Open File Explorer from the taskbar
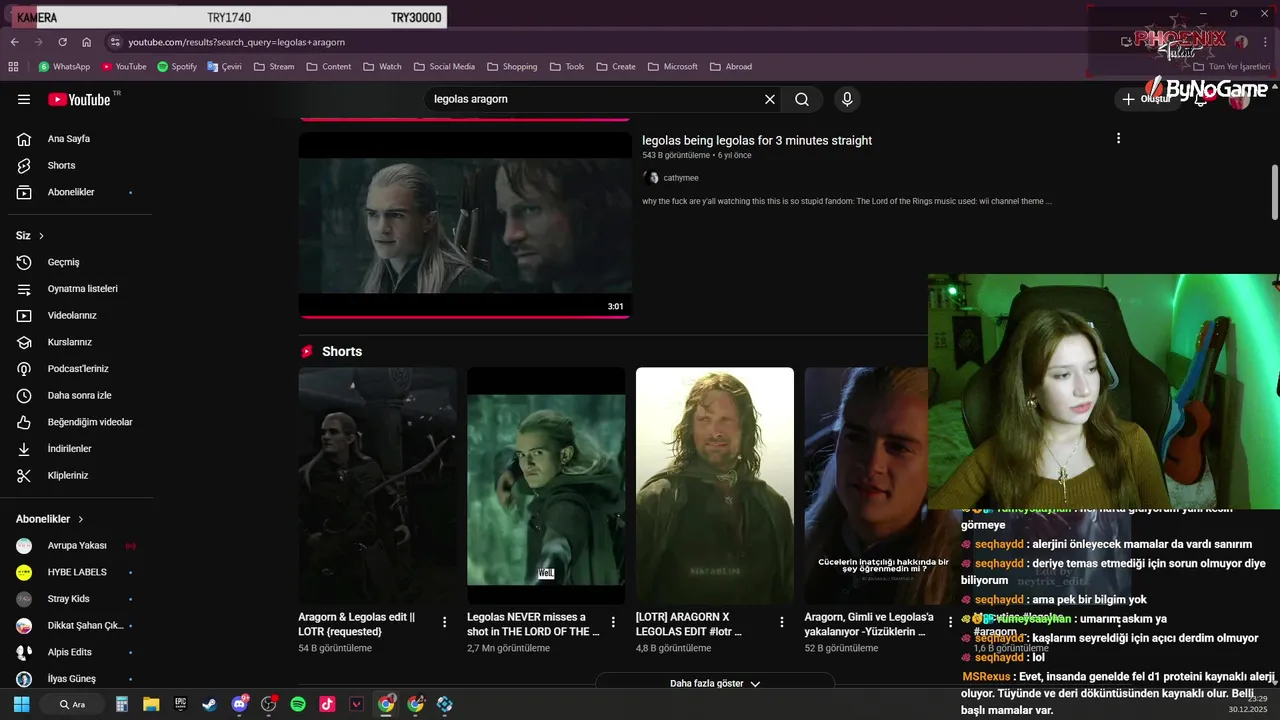This screenshot has height=720, width=1280. click(151, 704)
